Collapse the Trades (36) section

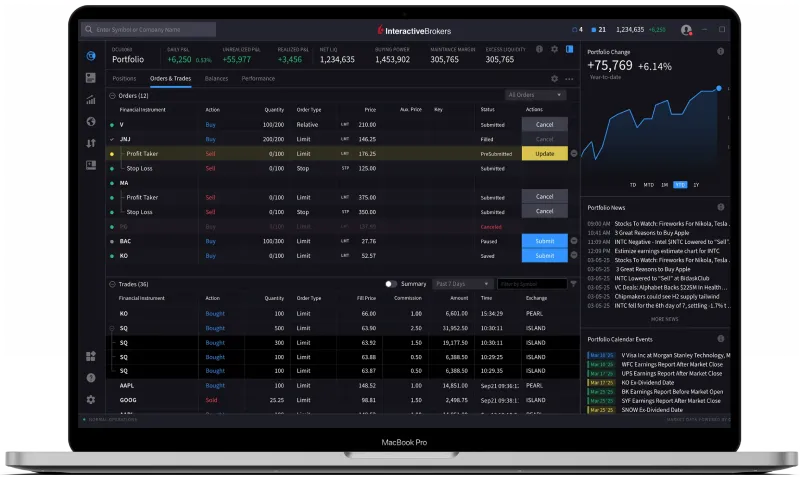pos(112,284)
